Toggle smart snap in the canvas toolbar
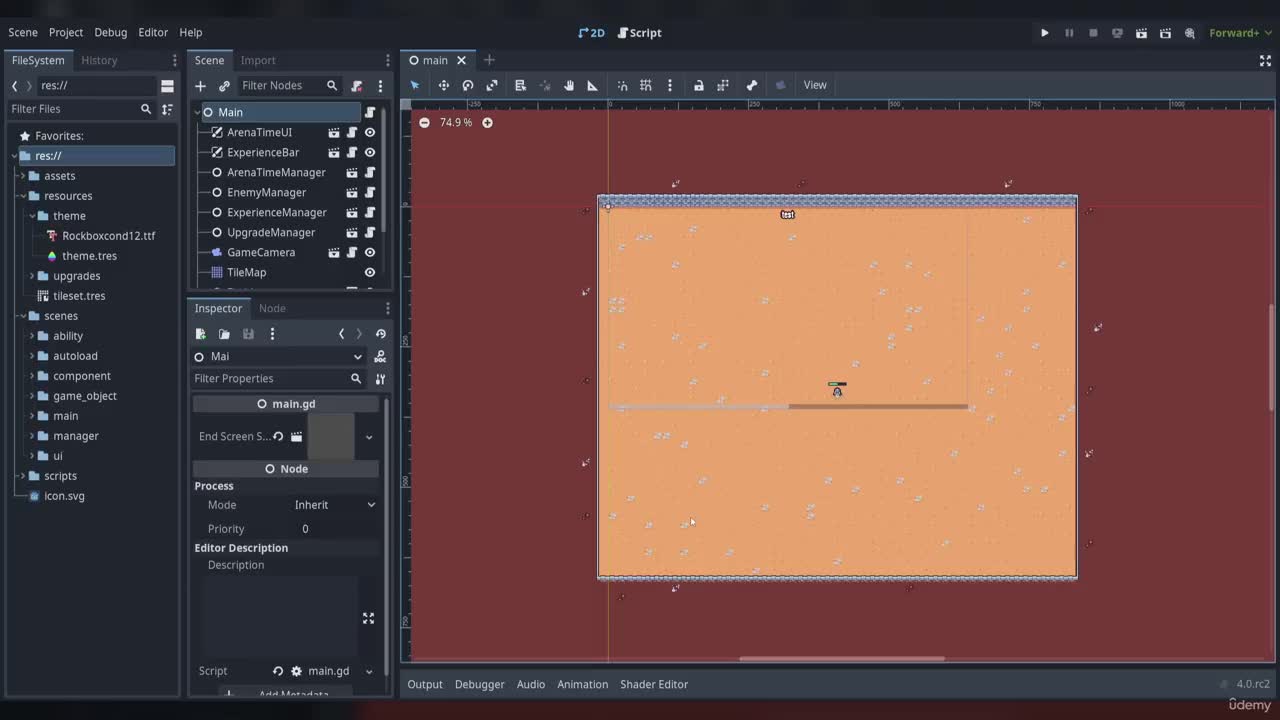This screenshot has height=720, width=1280. [622, 85]
